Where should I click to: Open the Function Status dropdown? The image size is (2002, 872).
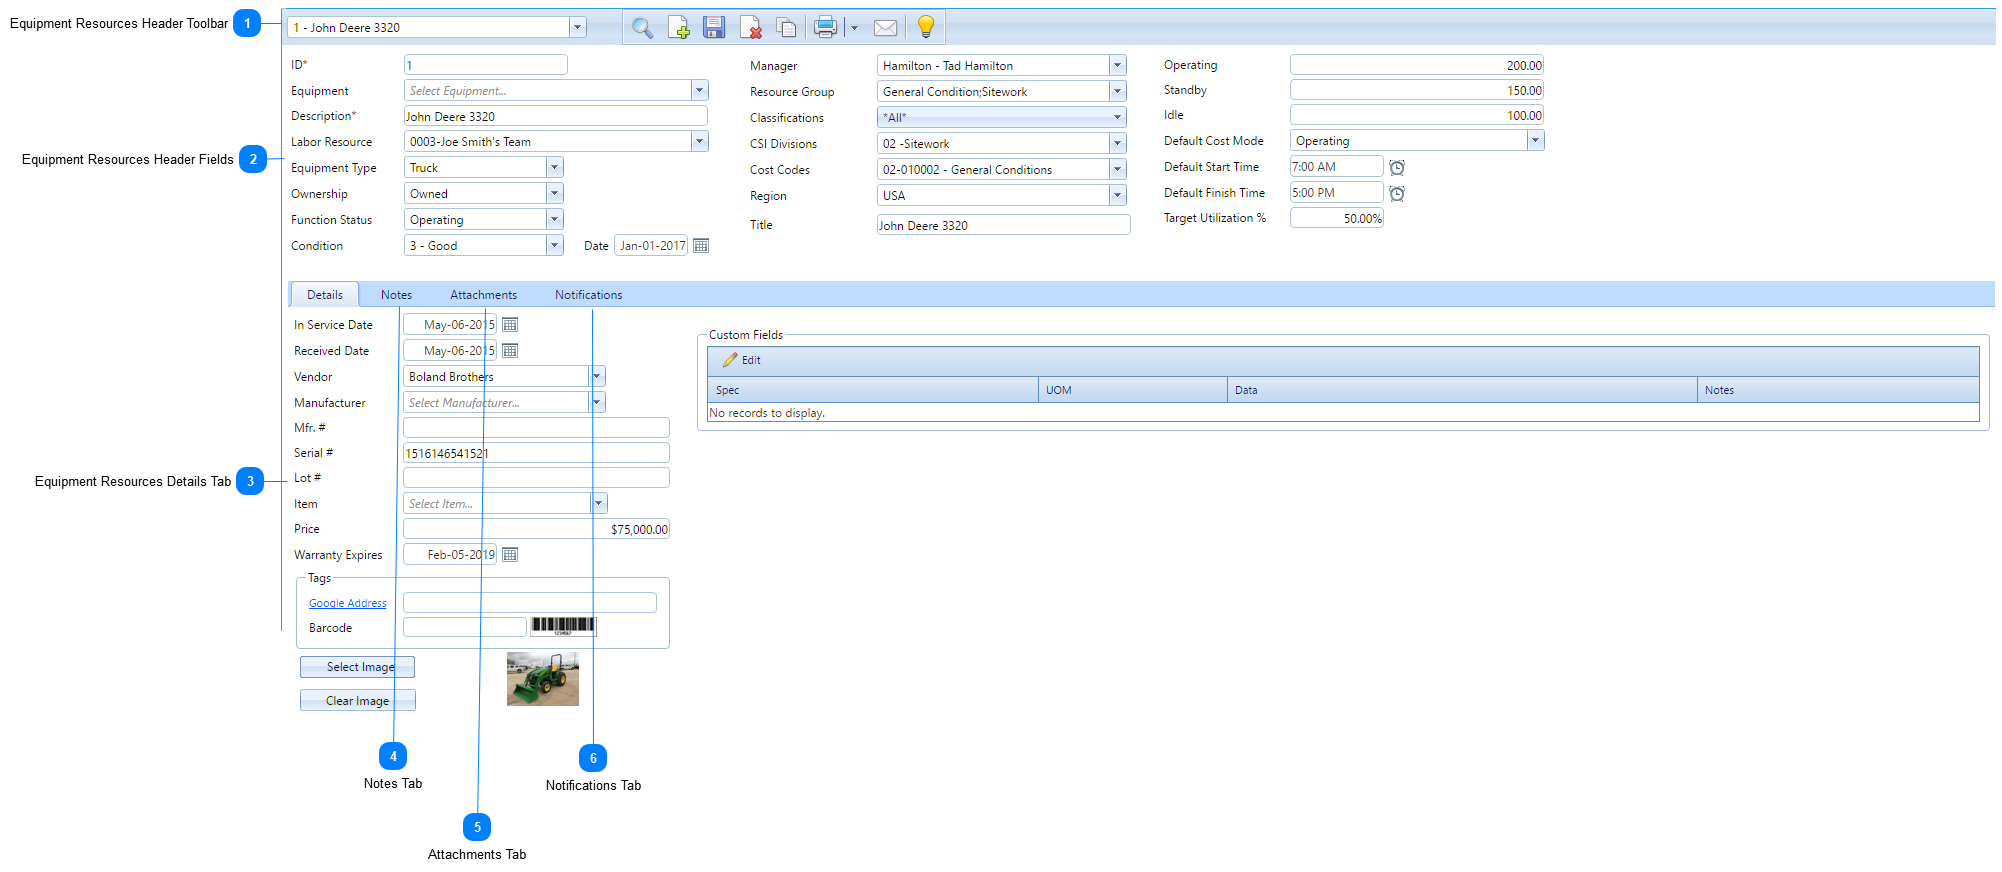[555, 220]
